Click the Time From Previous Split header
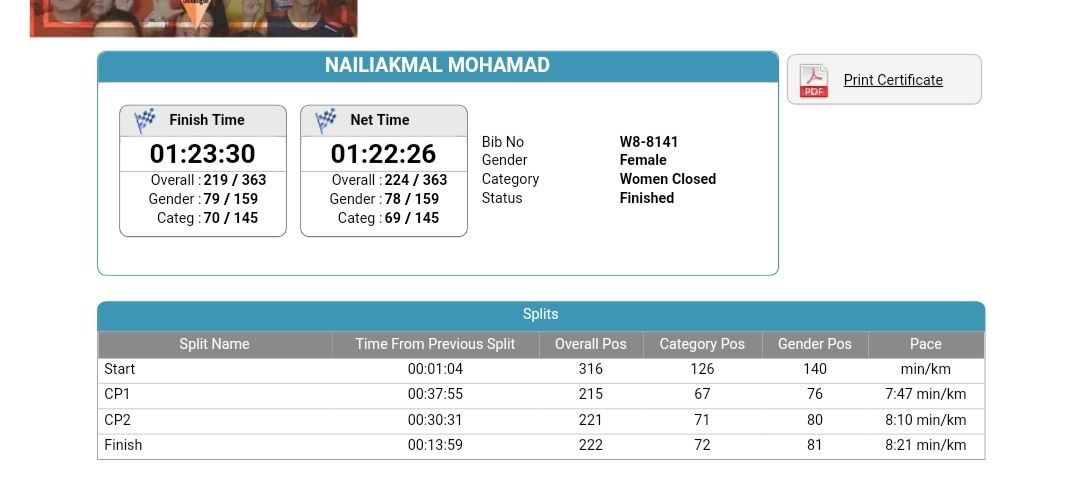The width and height of the screenshot is (1071, 500). [x=435, y=344]
